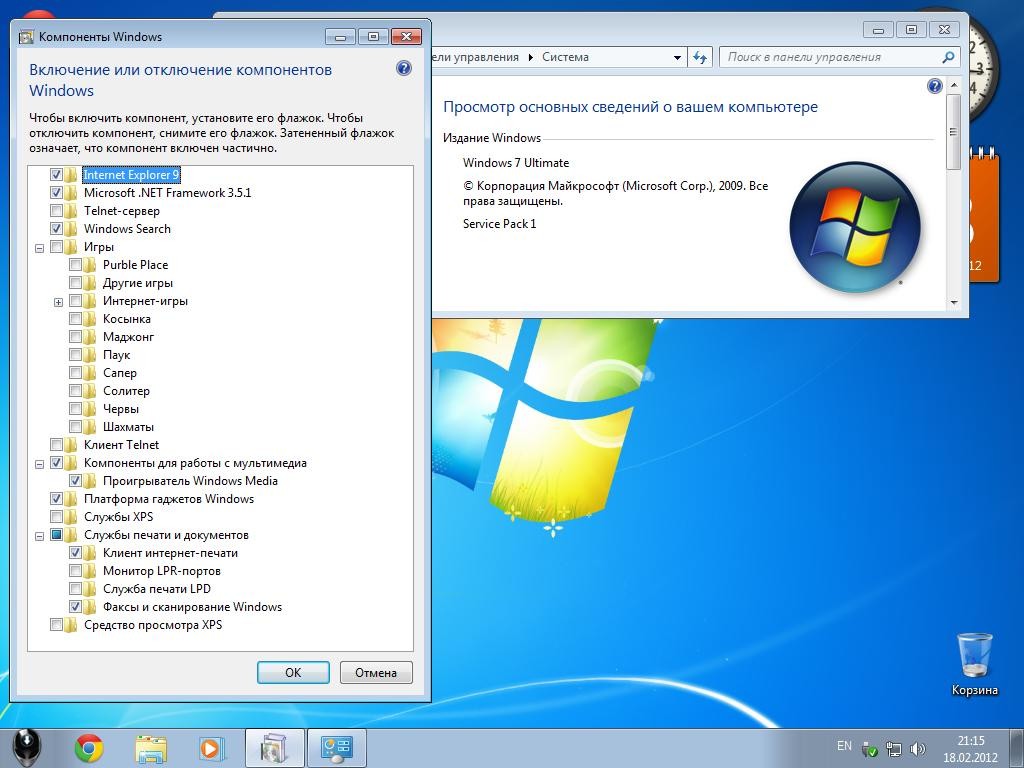Uncheck Microsoft .NET Framework 3.5.1 checkbox

[56, 193]
